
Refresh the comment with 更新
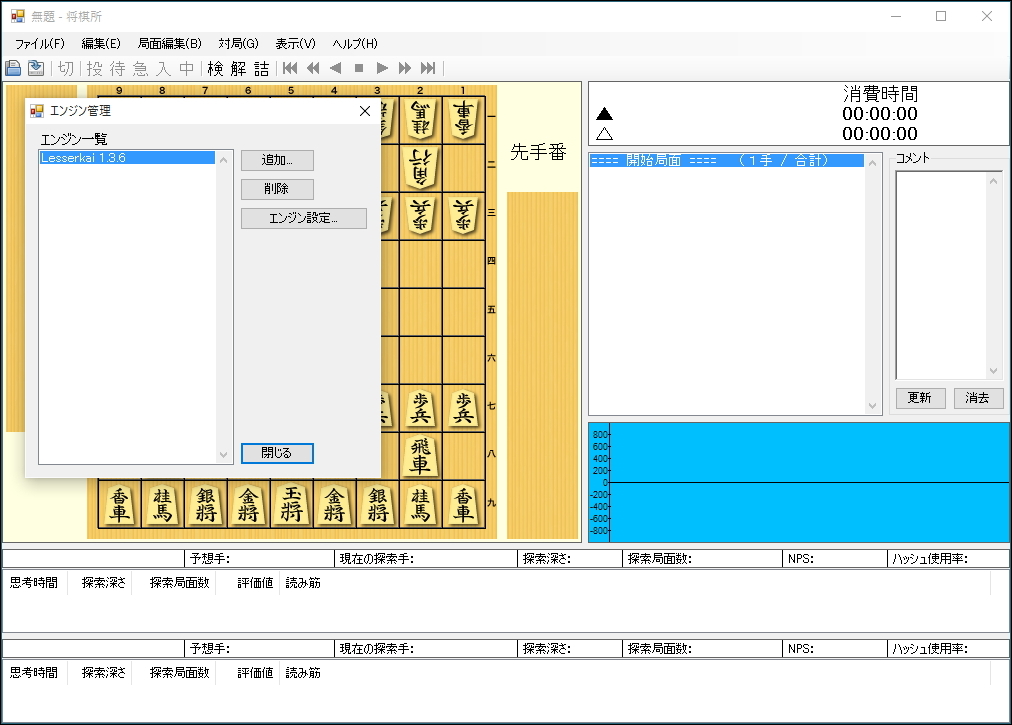click(919, 397)
